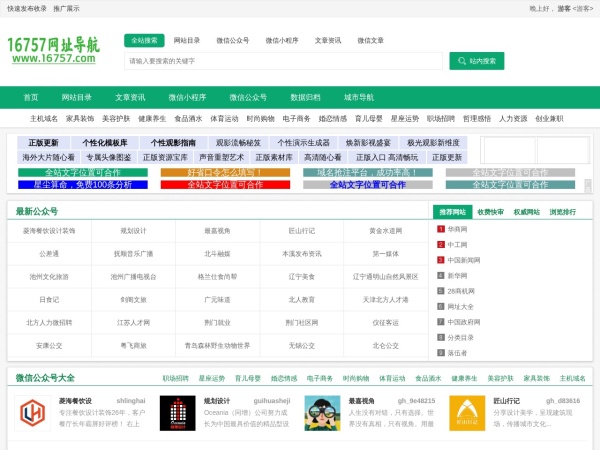Open the 匠山行记 orange account logo
The height and width of the screenshot is (450, 600).
[464, 412]
